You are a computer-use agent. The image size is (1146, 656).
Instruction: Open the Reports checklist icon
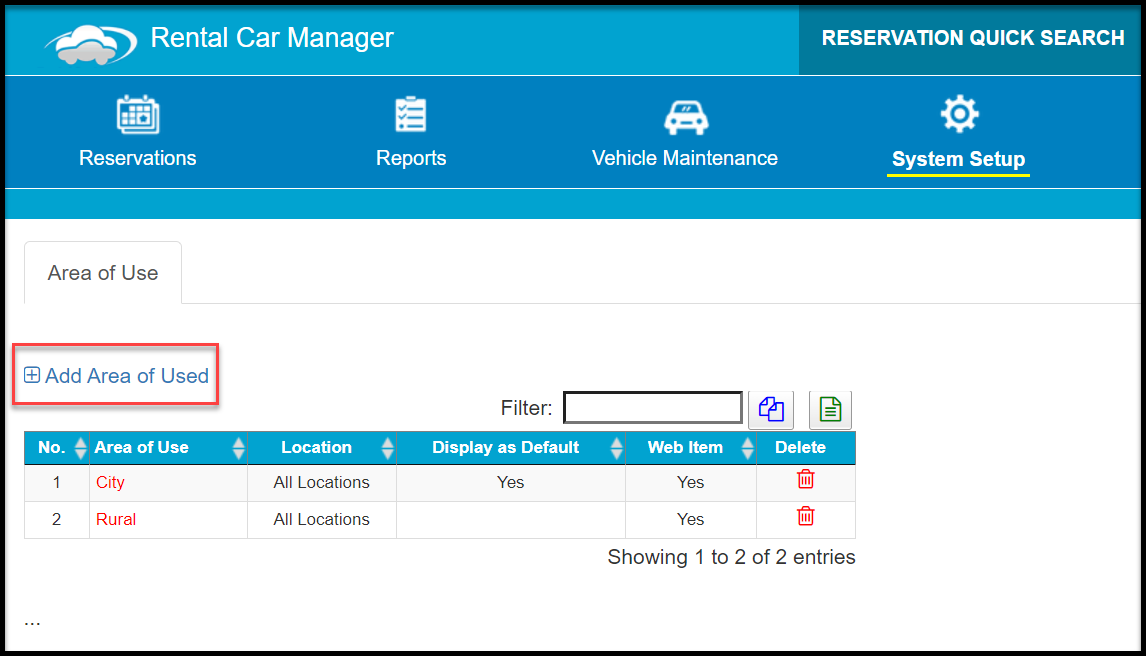pos(411,115)
